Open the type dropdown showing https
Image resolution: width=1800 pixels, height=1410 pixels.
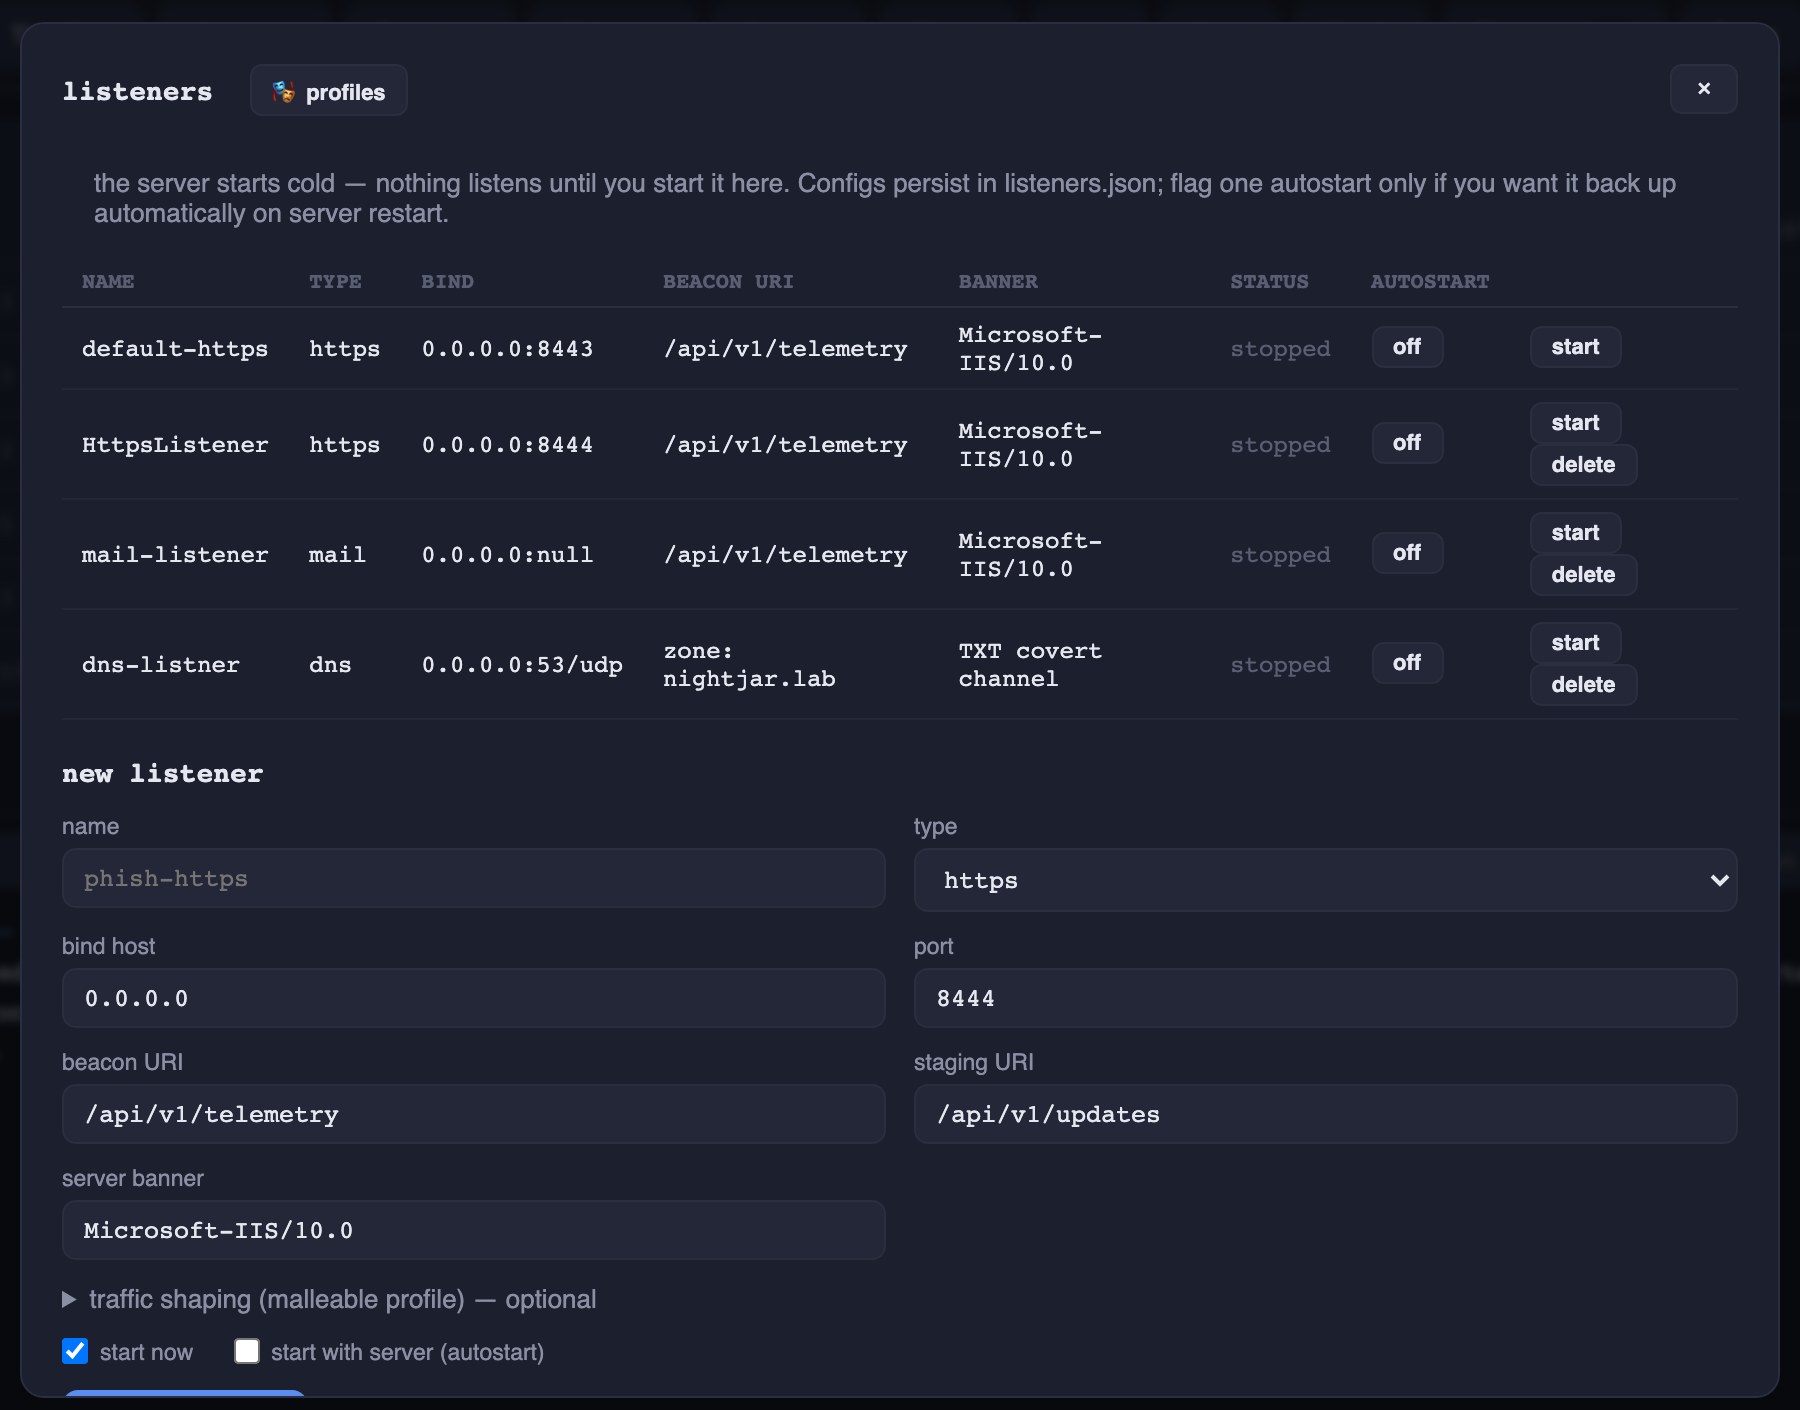[1325, 880]
